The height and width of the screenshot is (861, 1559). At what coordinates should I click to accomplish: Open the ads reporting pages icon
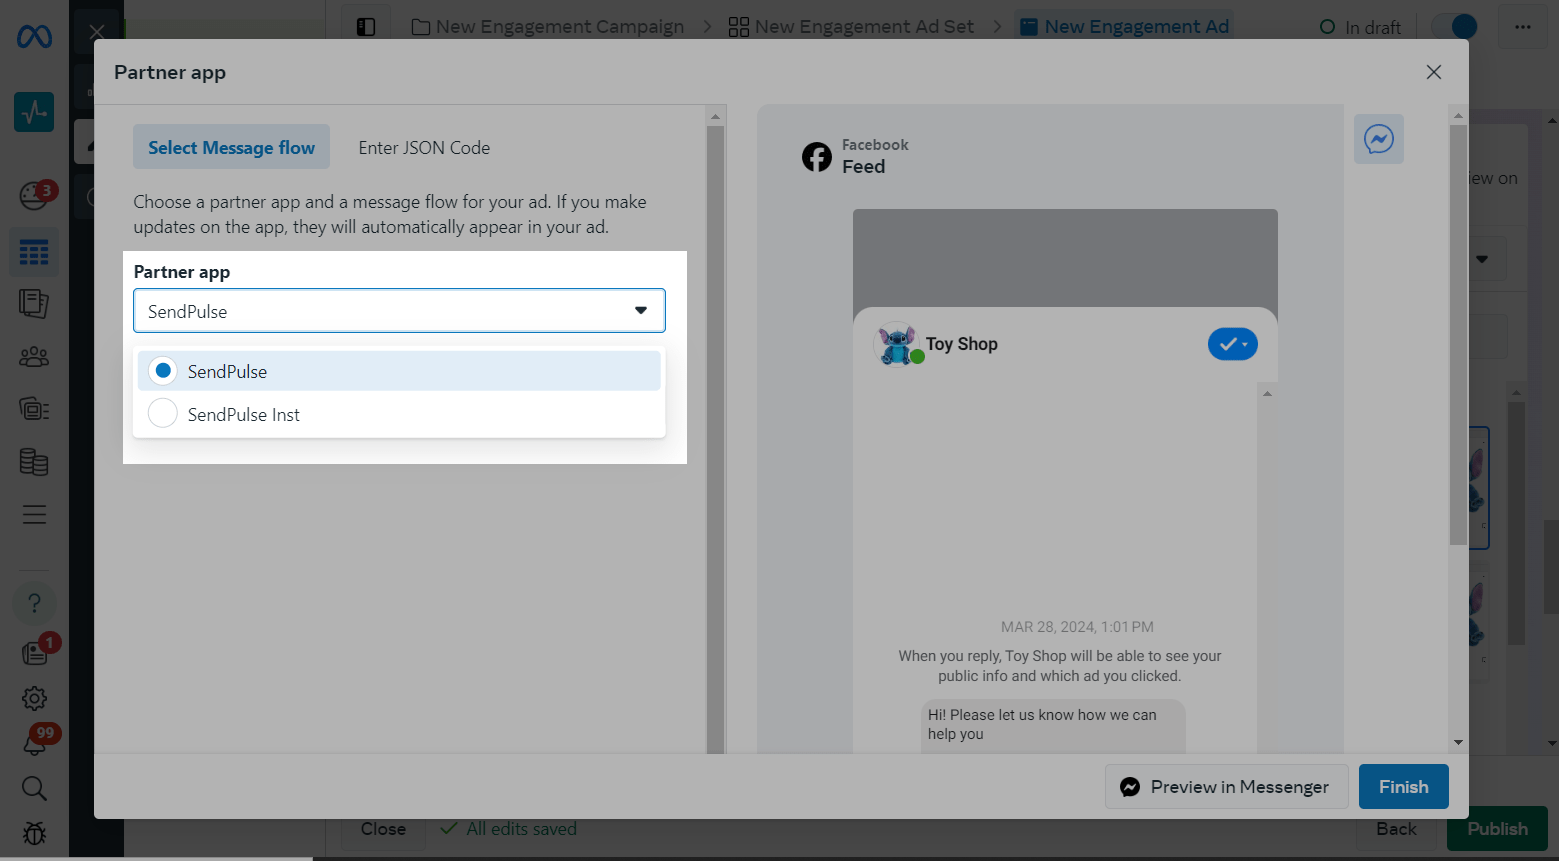coord(34,304)
